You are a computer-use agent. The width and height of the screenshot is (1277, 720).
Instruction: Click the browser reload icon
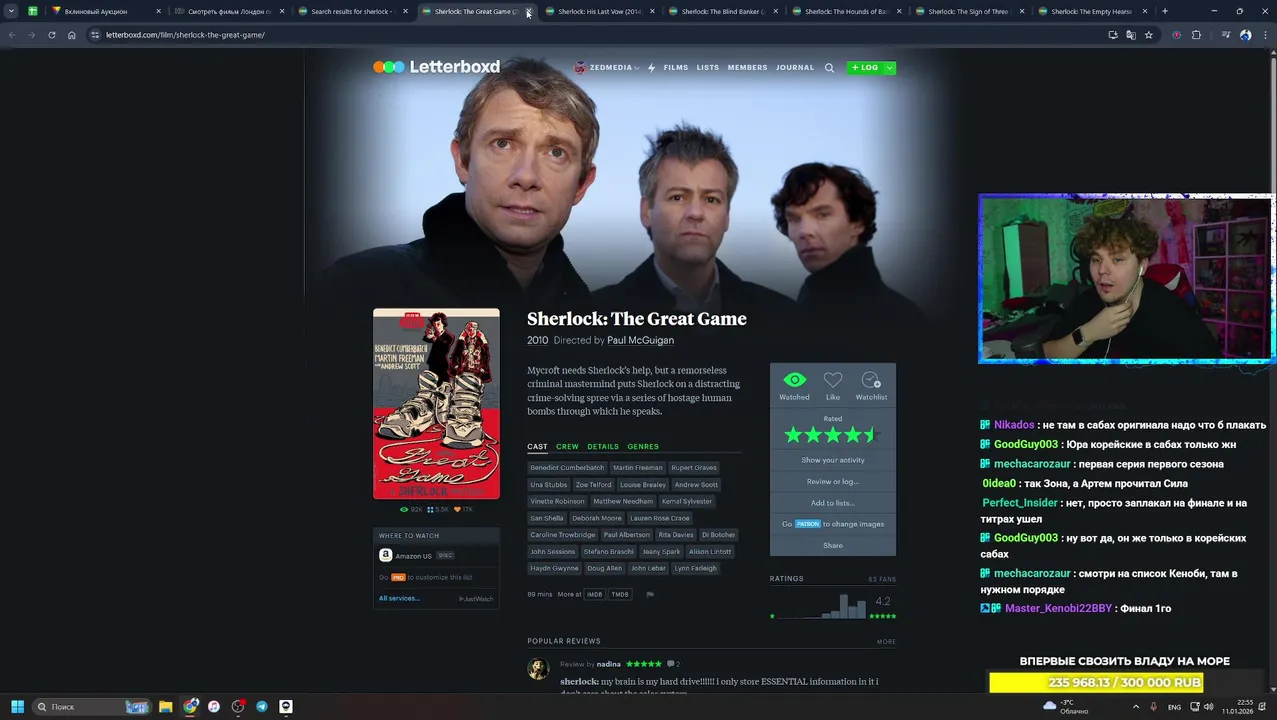pos(52,35)
